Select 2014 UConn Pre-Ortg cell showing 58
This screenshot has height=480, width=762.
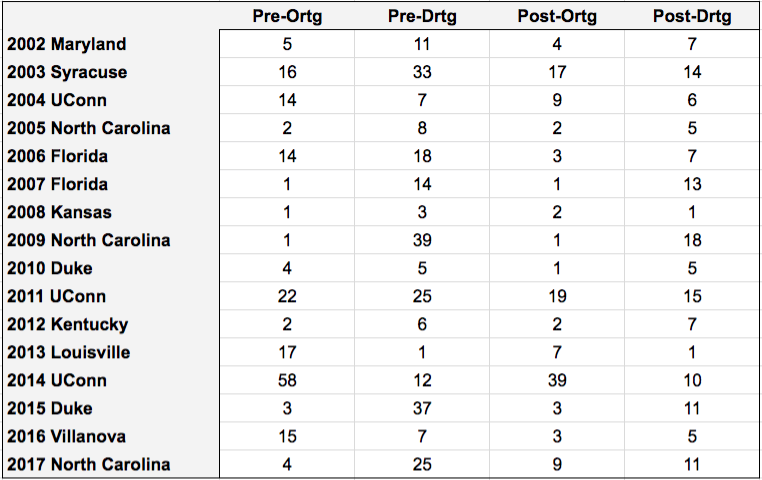(x=287, y=380)
